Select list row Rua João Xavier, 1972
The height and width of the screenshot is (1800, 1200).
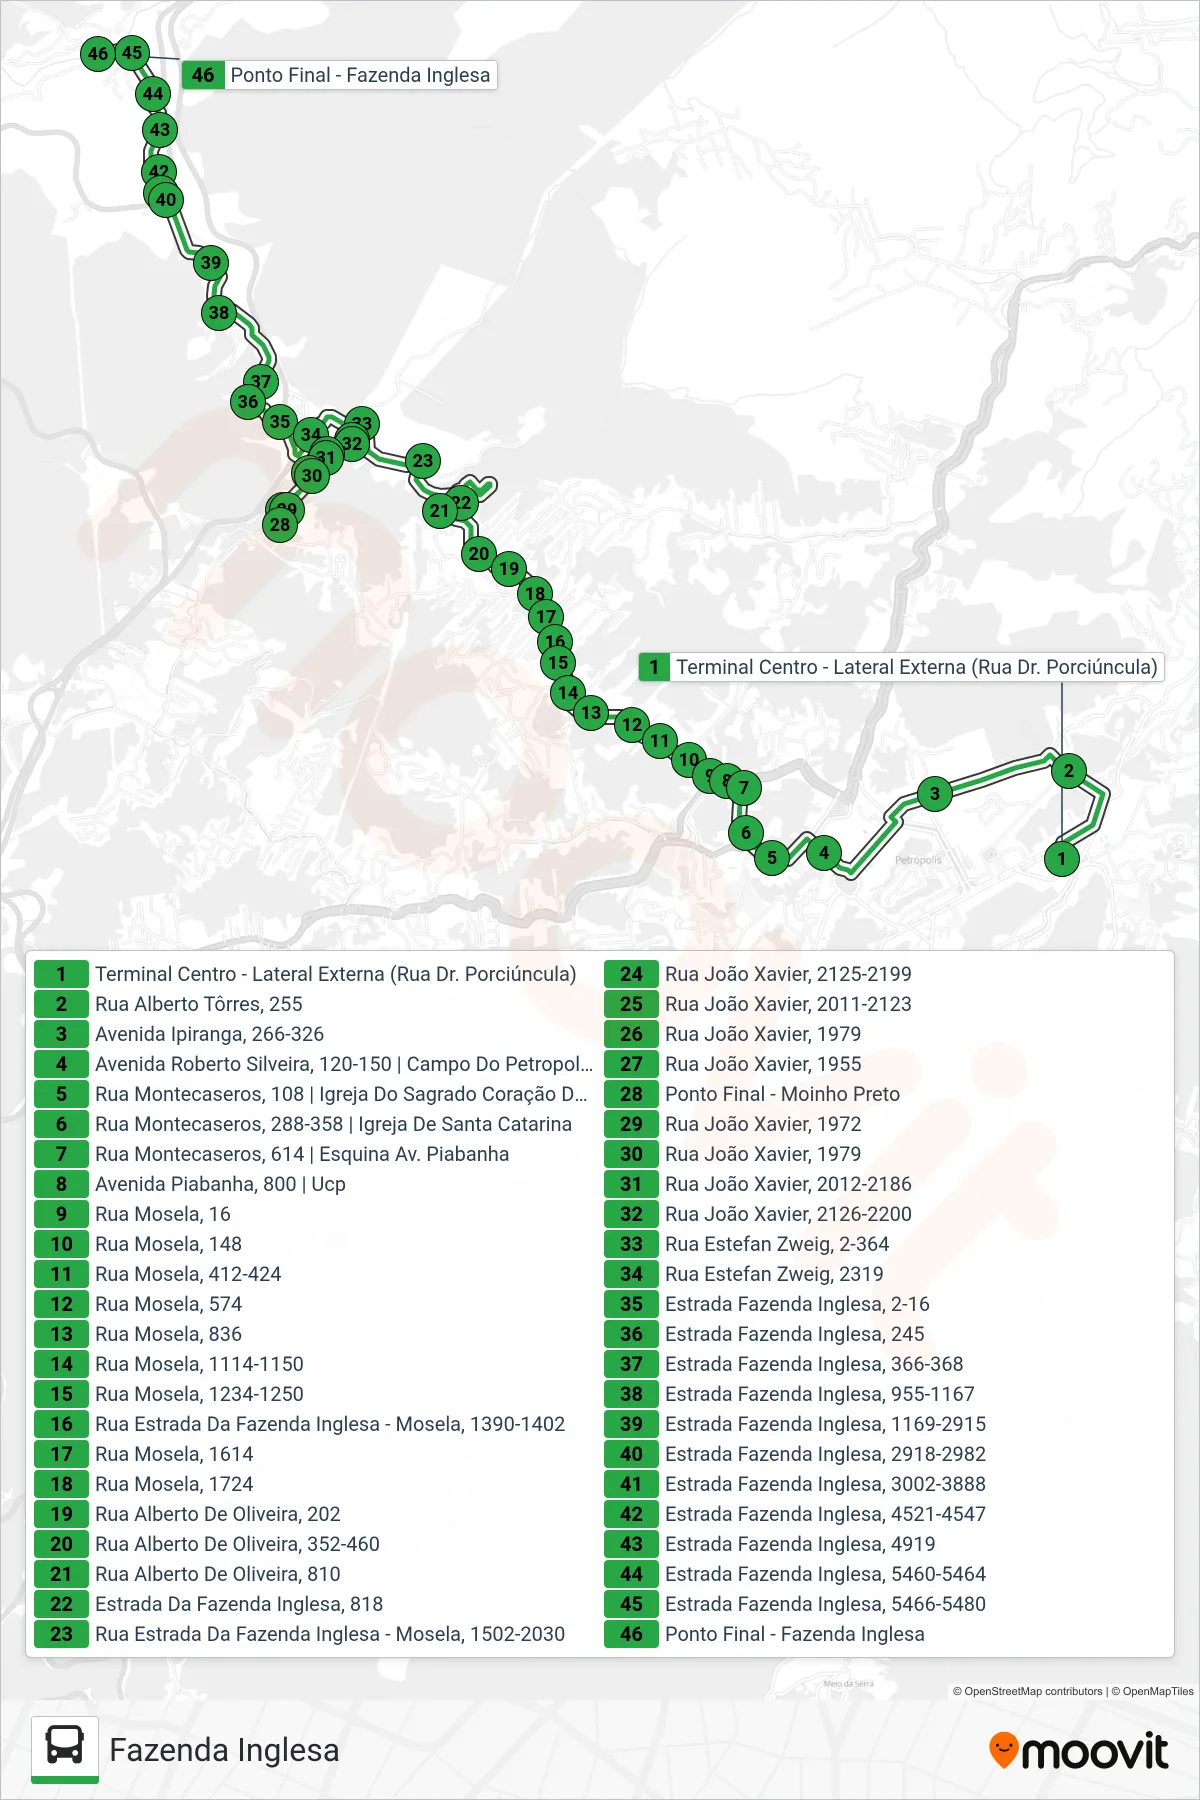pyautogui.click(x=884, y=1124)
